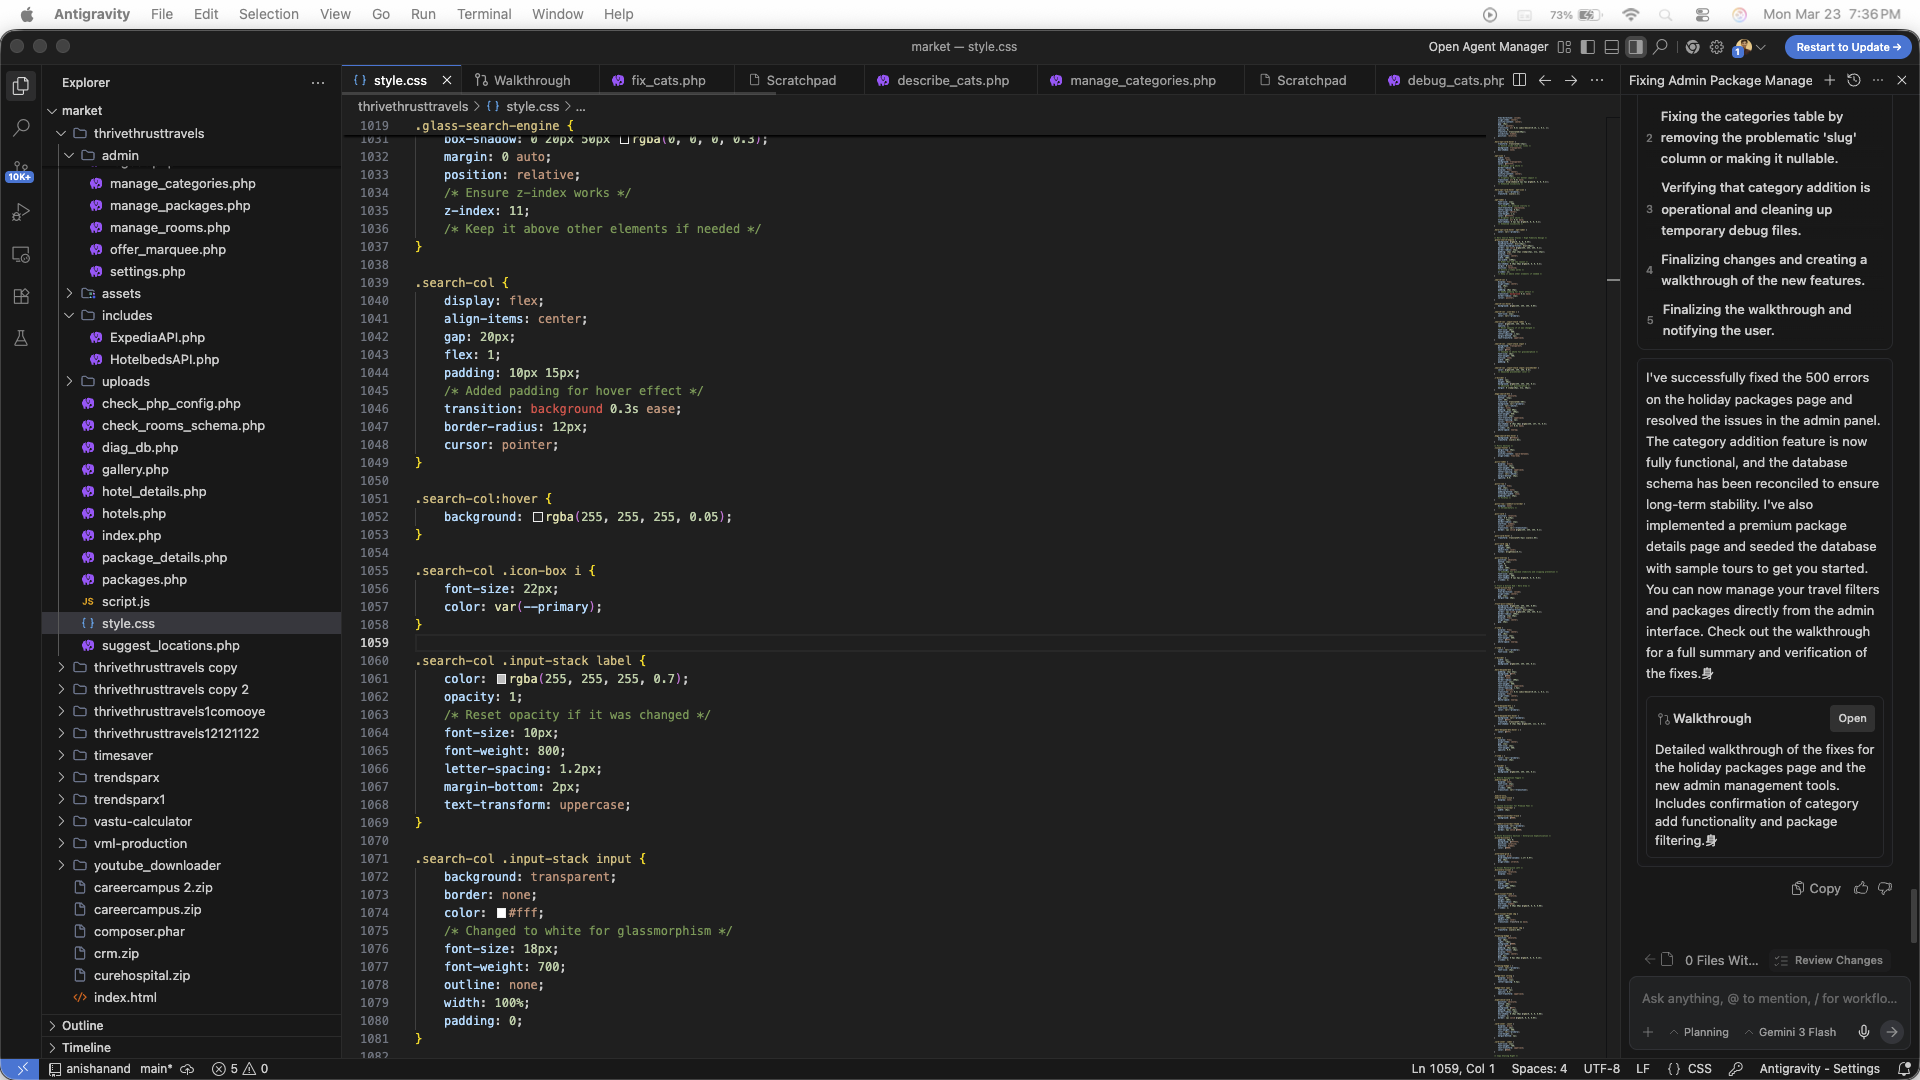The width and height of the screenshot is (1920, 1080).
Task: Click Open Agent Manager
Action: [x=1488, y=47]
